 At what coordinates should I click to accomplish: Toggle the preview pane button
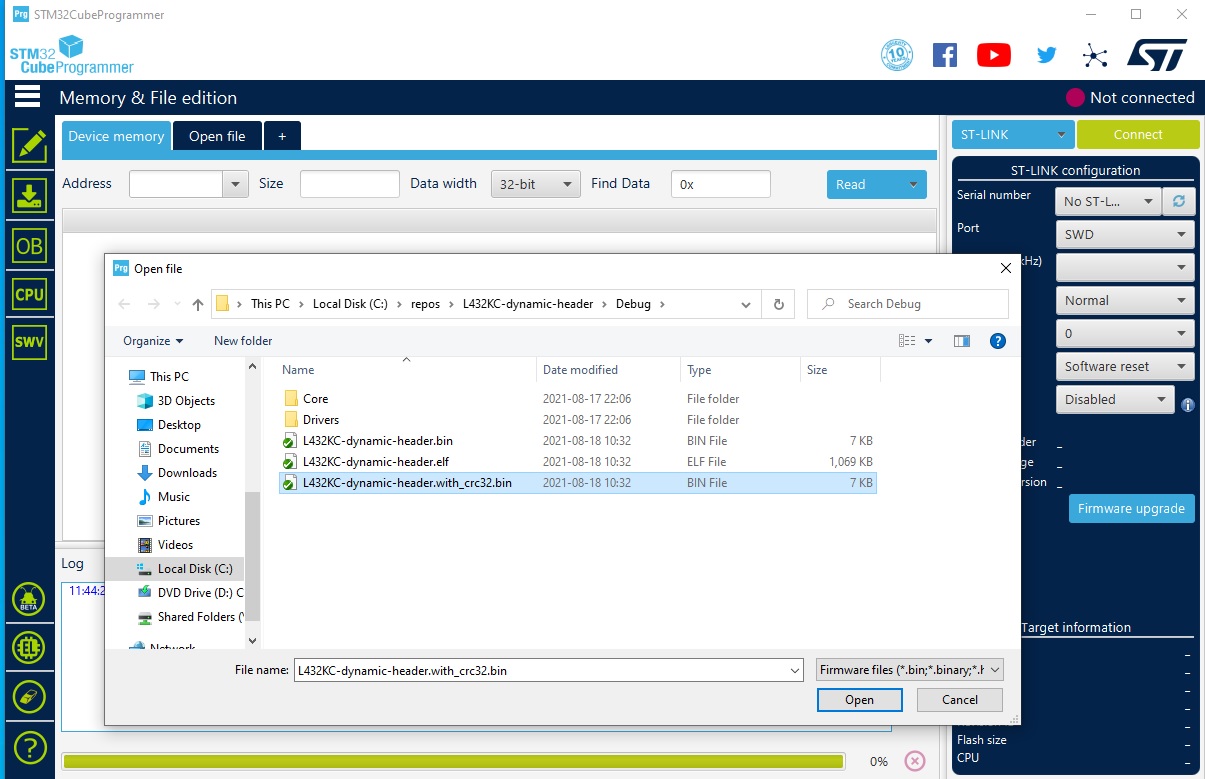click(962, 341)
